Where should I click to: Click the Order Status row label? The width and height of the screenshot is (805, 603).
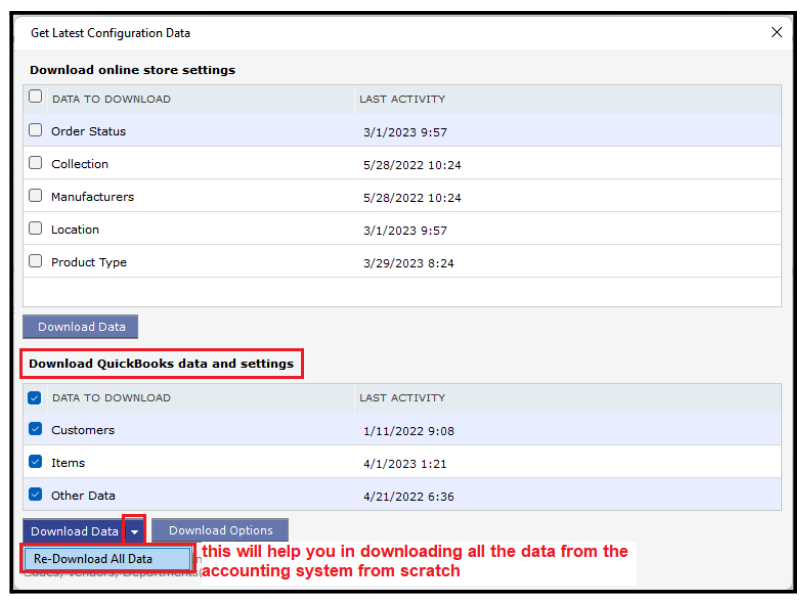tap(88, 131)
